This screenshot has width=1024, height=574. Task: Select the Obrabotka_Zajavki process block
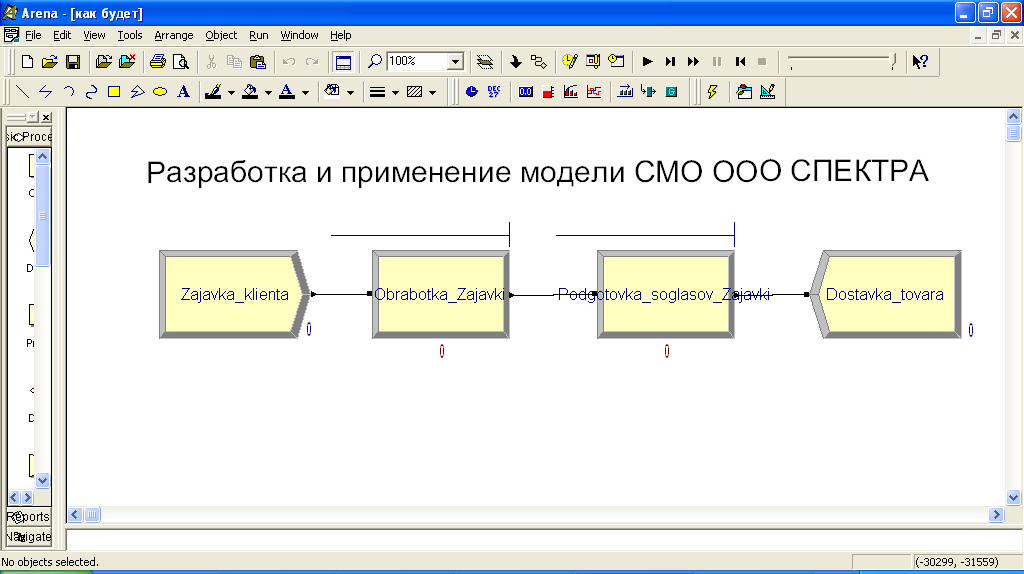click(441, 295)
